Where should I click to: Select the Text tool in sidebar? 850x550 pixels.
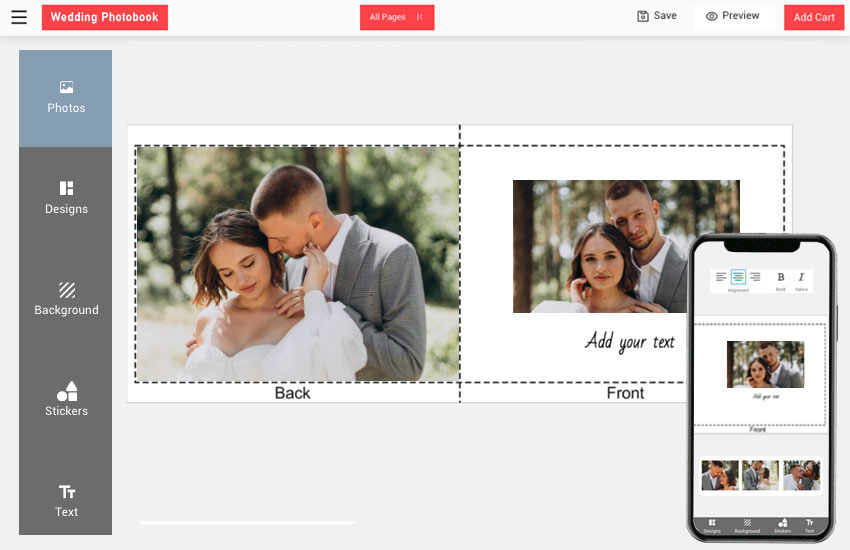tap(66, 500)
